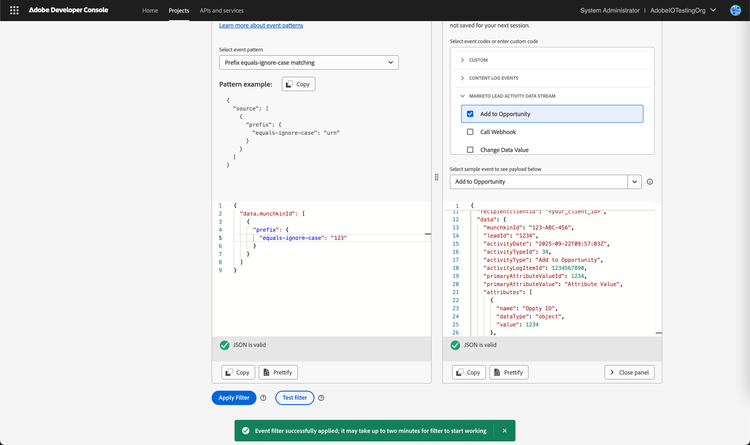Check the Call Webhook checkbox
The height and width of the screenshot is (445, 750).
470,132
